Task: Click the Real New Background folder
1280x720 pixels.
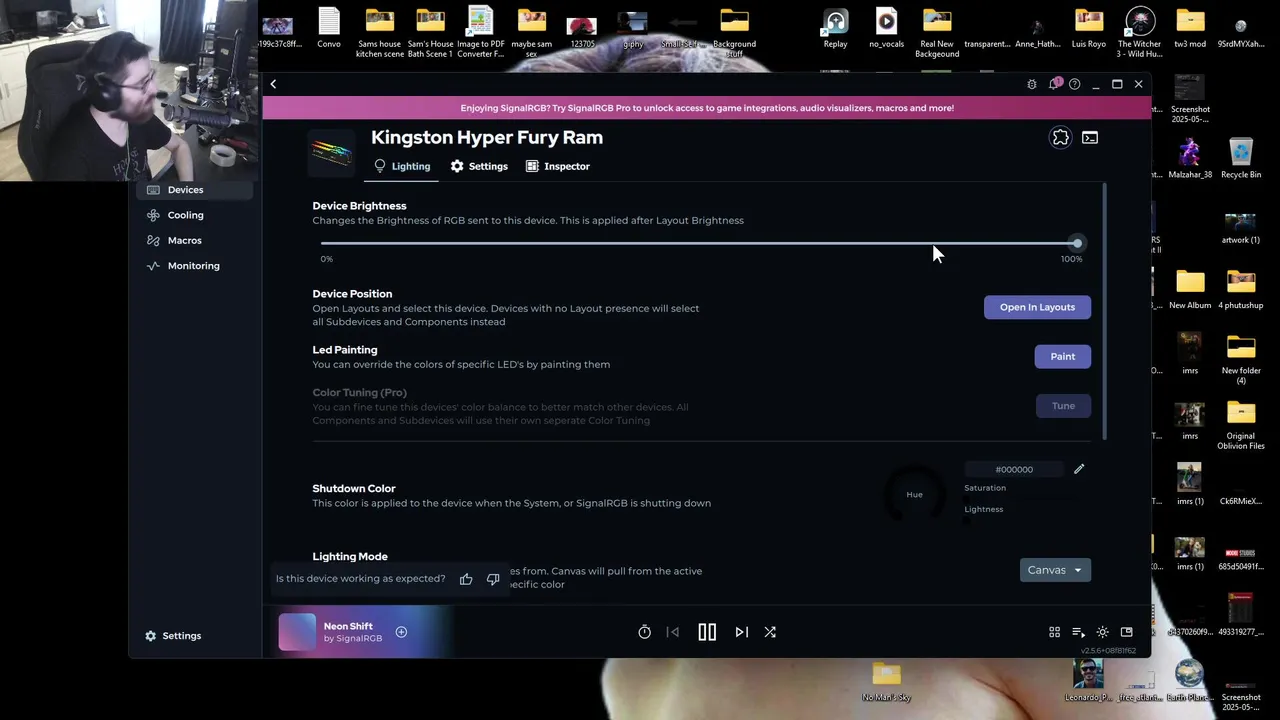Action: [x=937, y=33]
